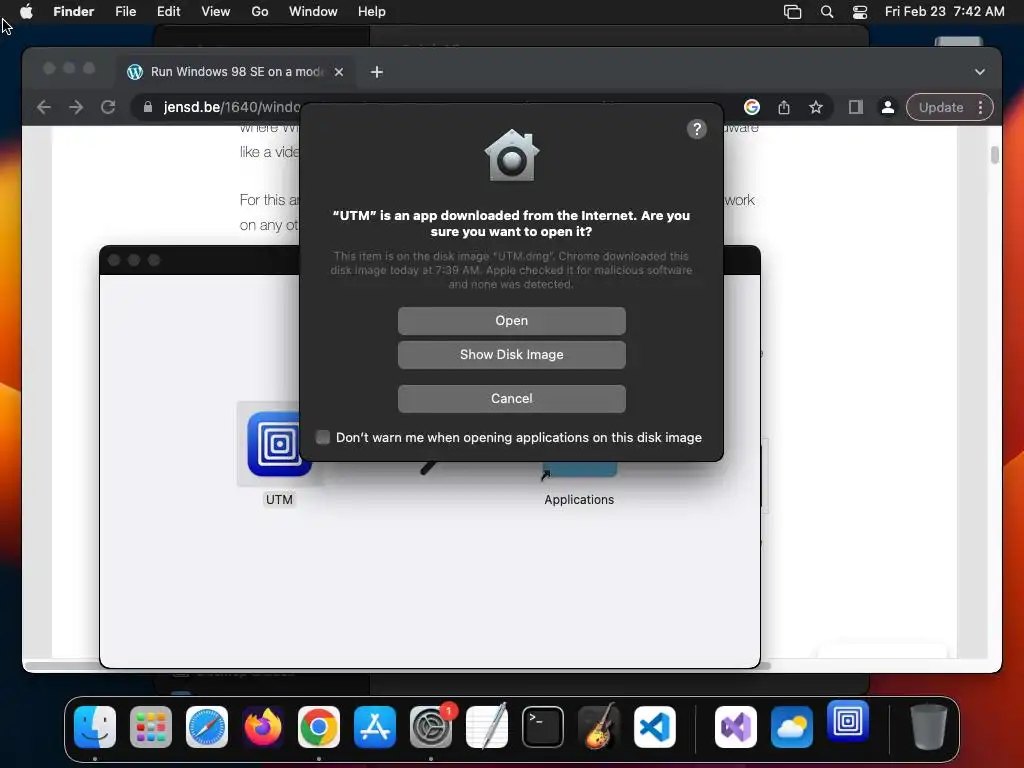Click the Open button in the dialog

(511, 321)
